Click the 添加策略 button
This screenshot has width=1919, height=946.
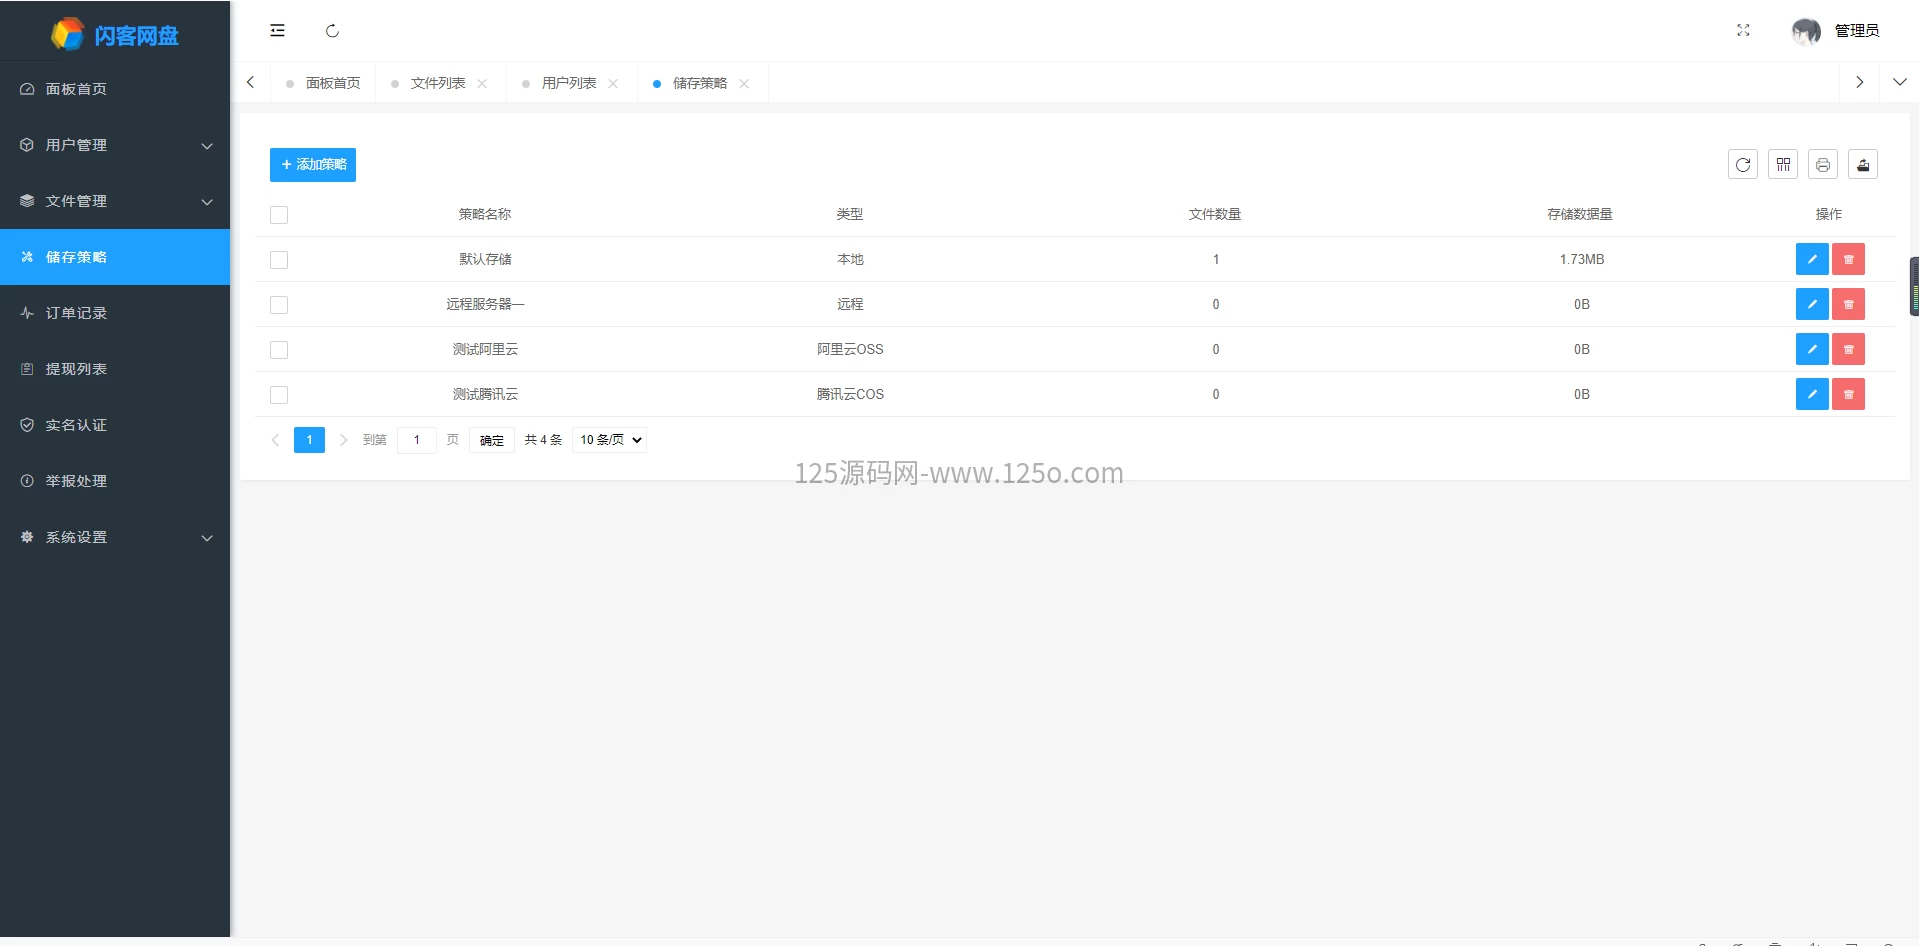(x=313, y=165)
